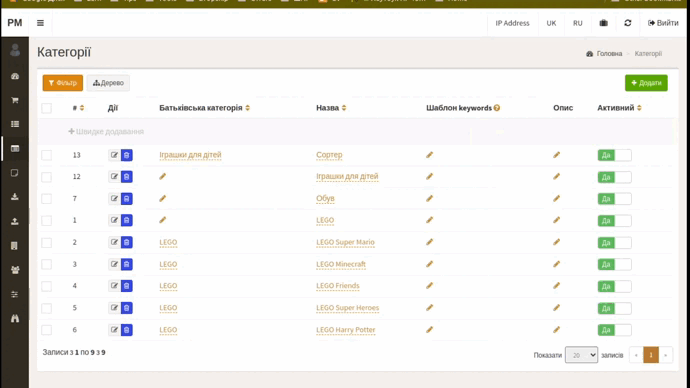Screen dimensions: 690x388
Task: Go to next page in pagination
Action: point(665,355)
